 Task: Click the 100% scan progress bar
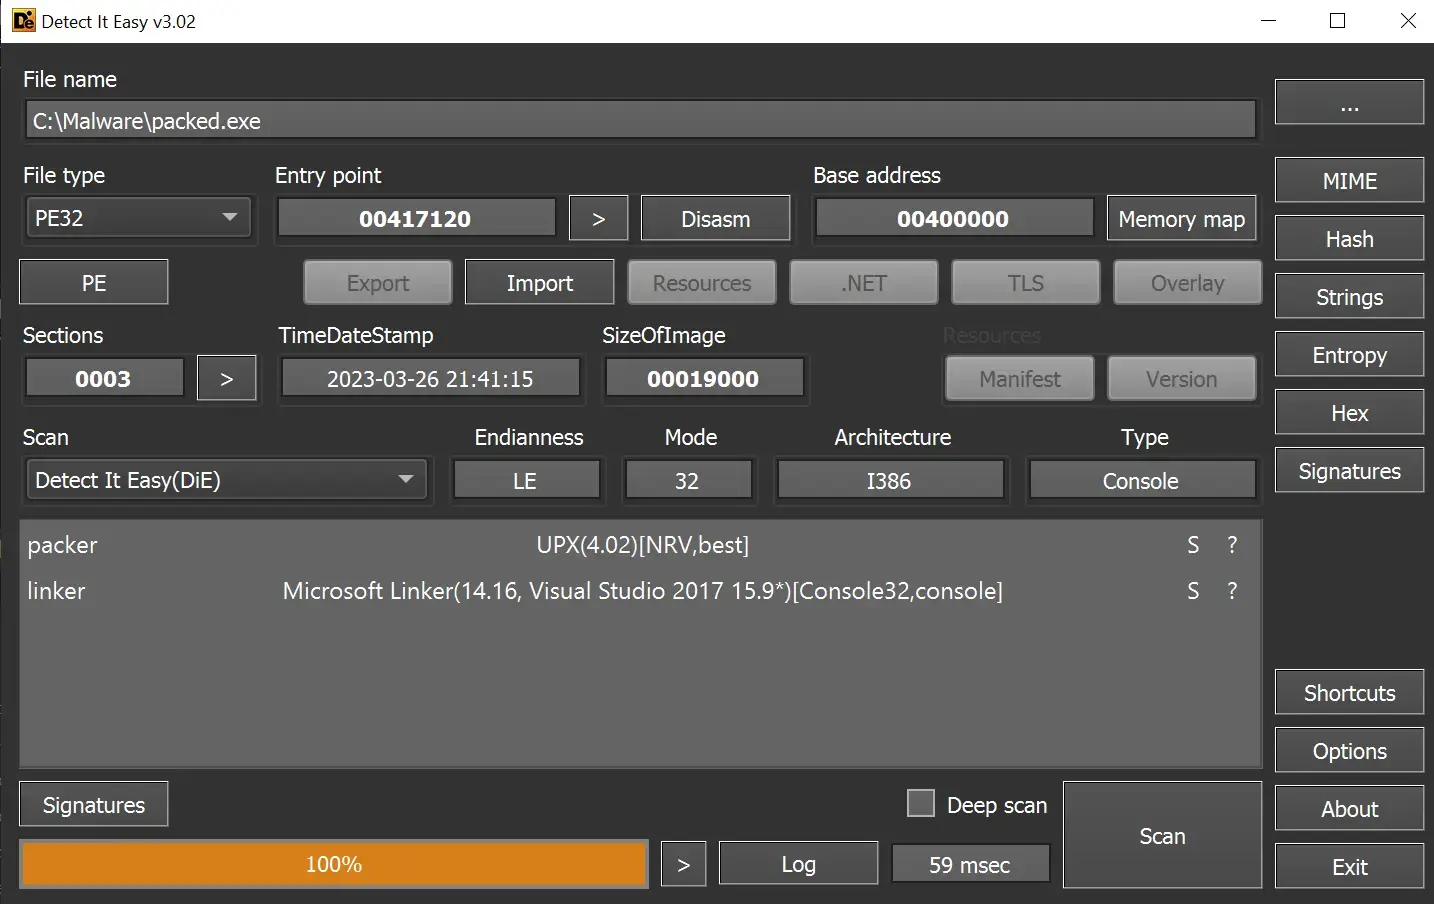click(334, 864)
